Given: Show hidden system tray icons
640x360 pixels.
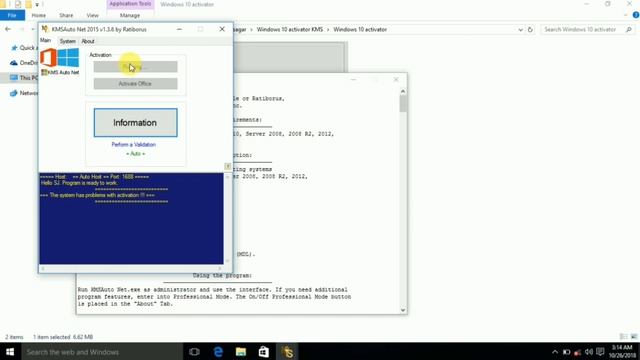Looking at the screenshot, I should pos(555,352).
